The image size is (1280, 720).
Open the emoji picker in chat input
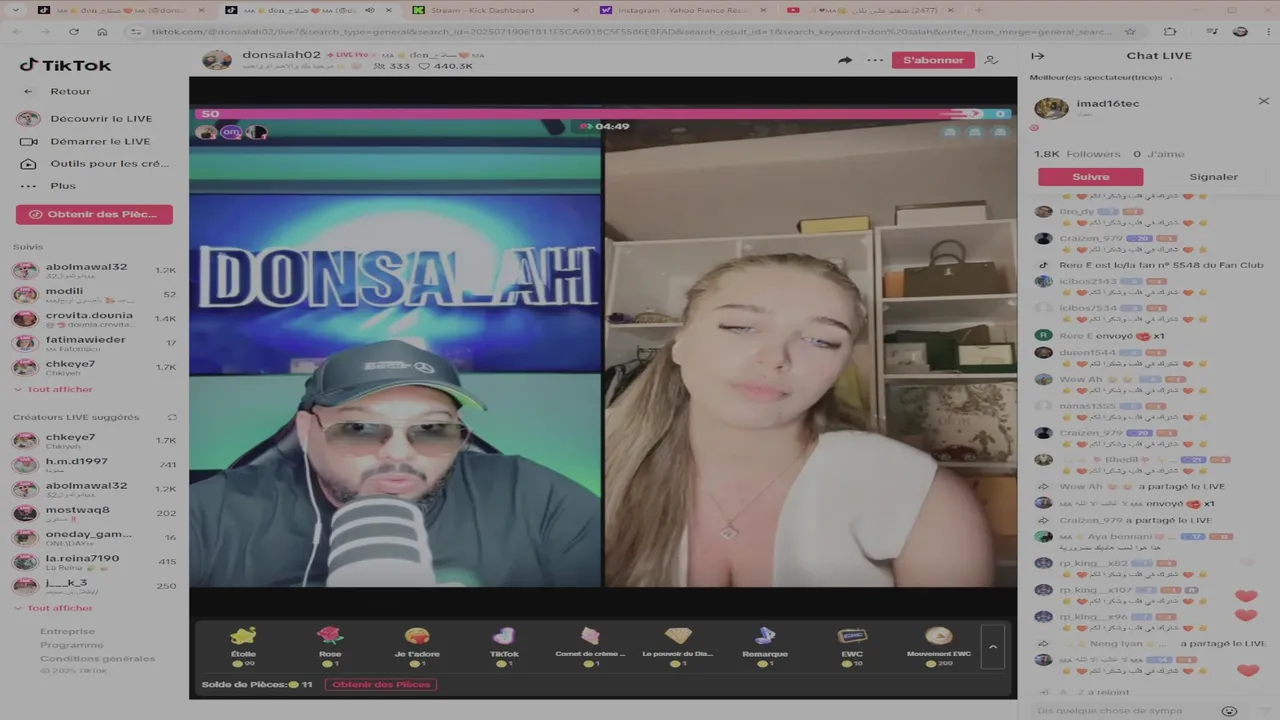[x=1230, y=711]
